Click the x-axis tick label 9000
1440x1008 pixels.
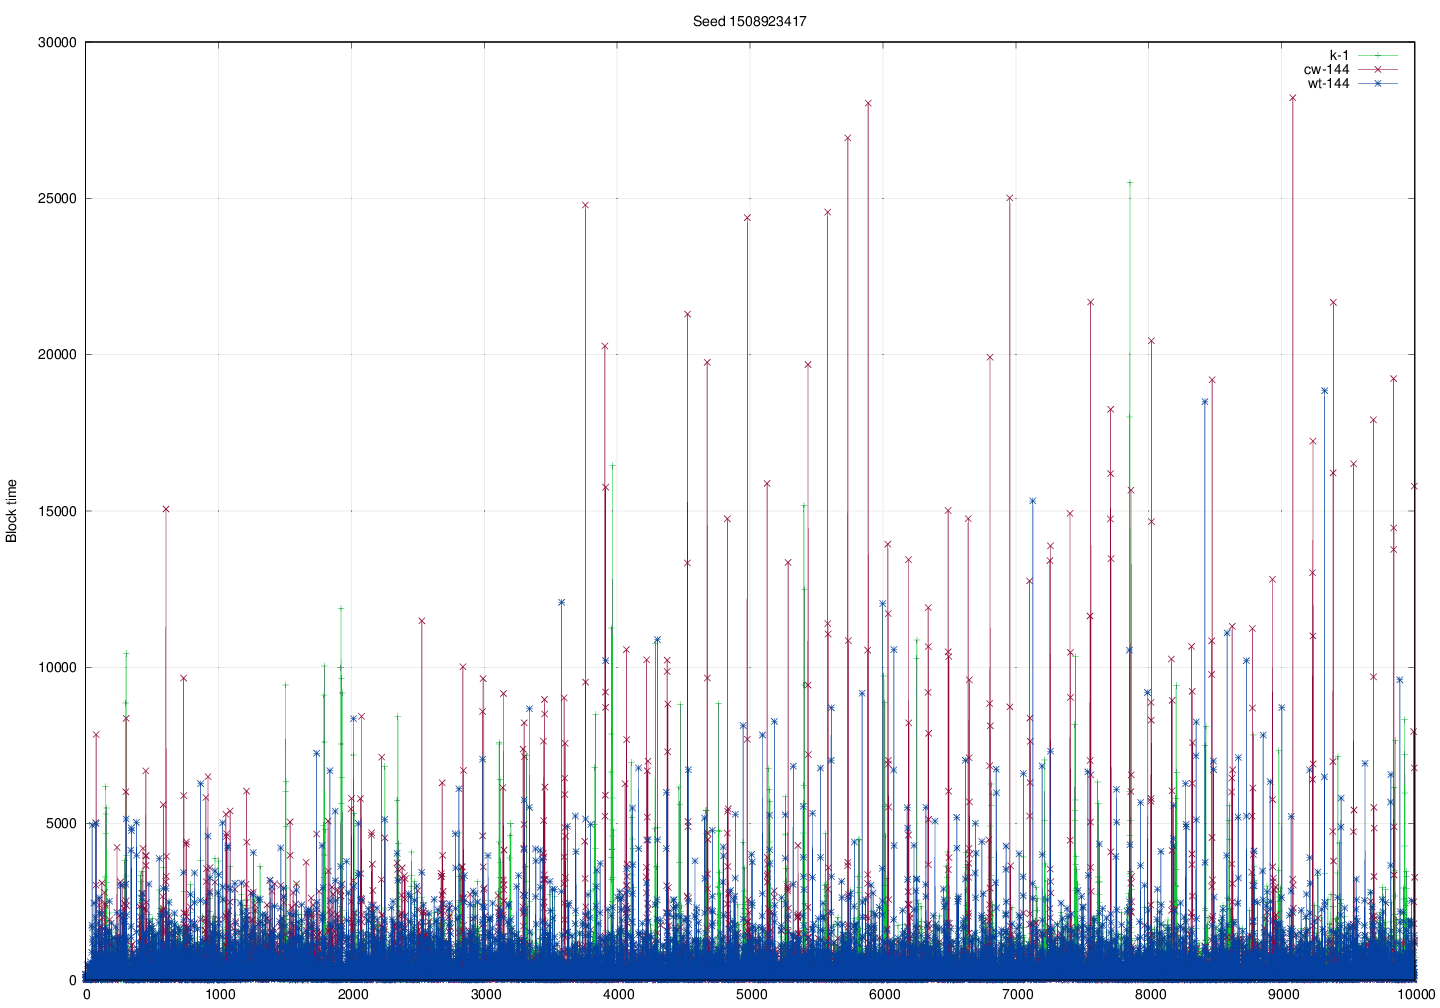point(1283,995)
